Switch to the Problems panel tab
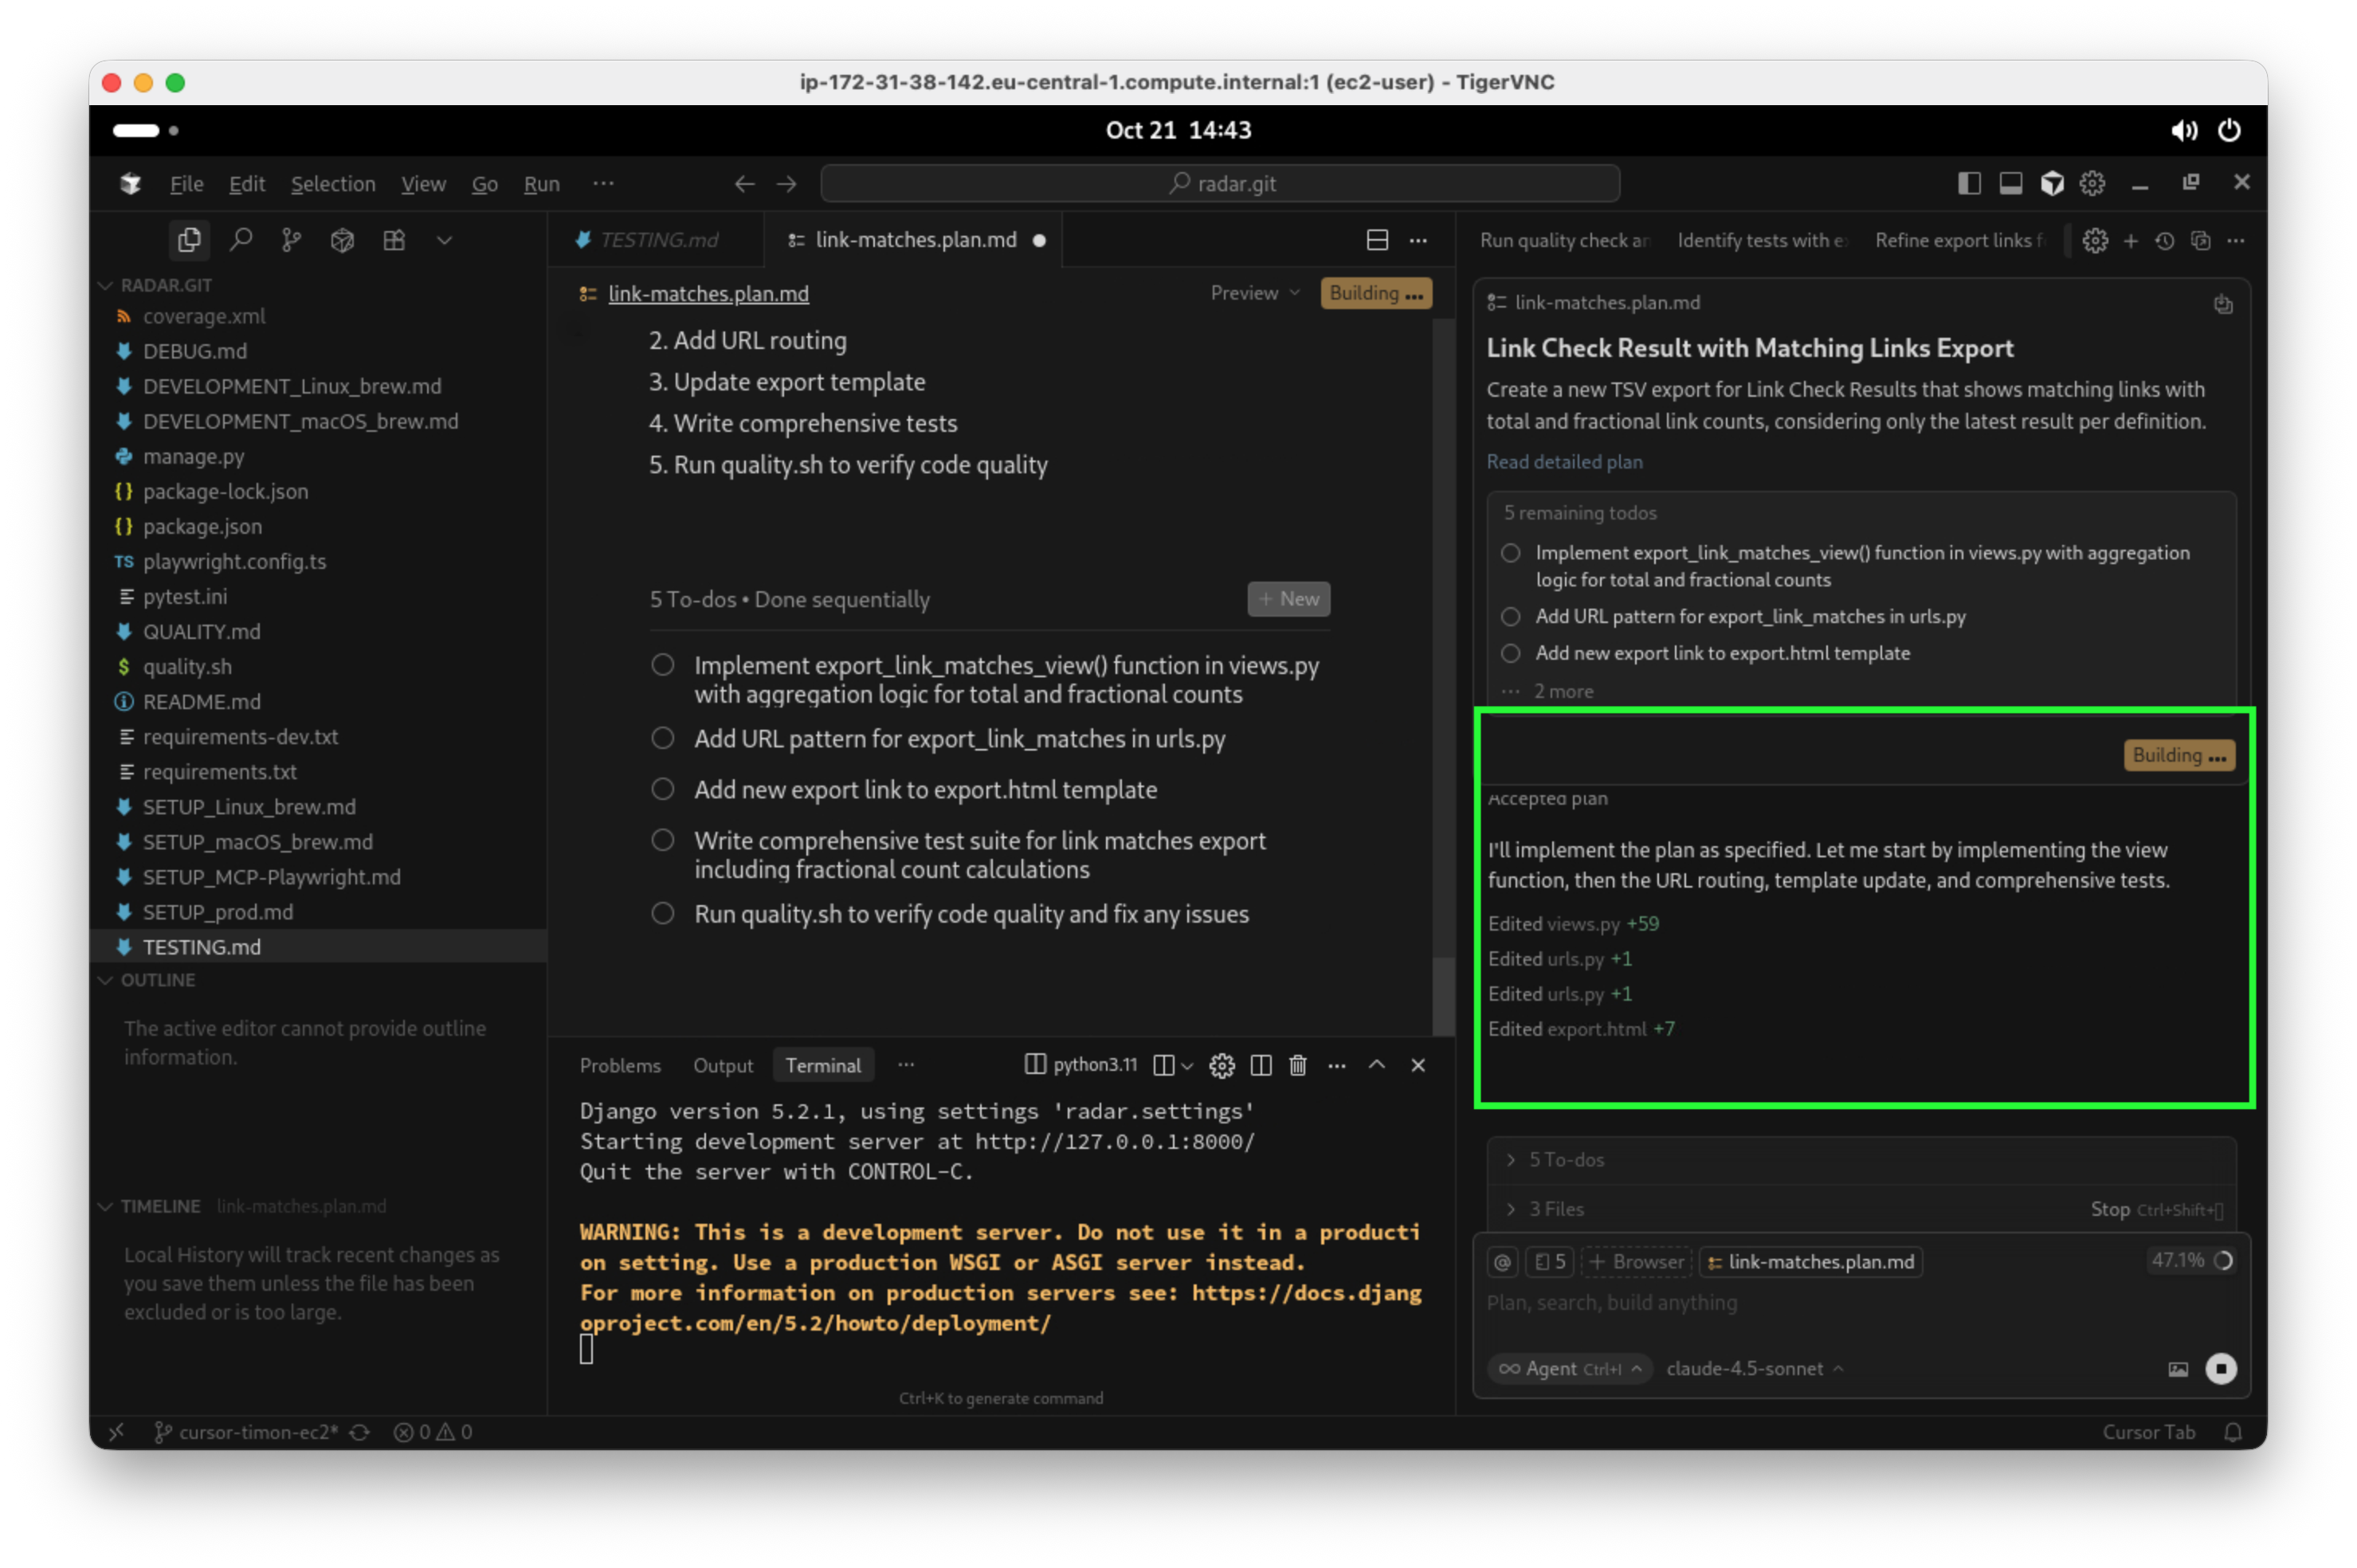2357x1568 pixels. (x=620, y=1065)
